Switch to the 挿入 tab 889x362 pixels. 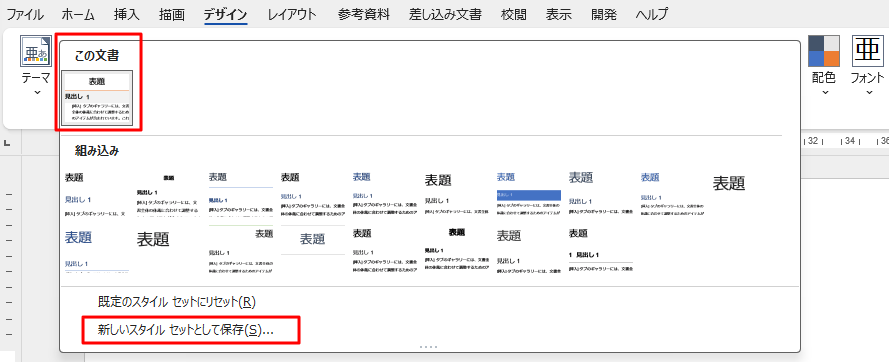tap(126, 15)
